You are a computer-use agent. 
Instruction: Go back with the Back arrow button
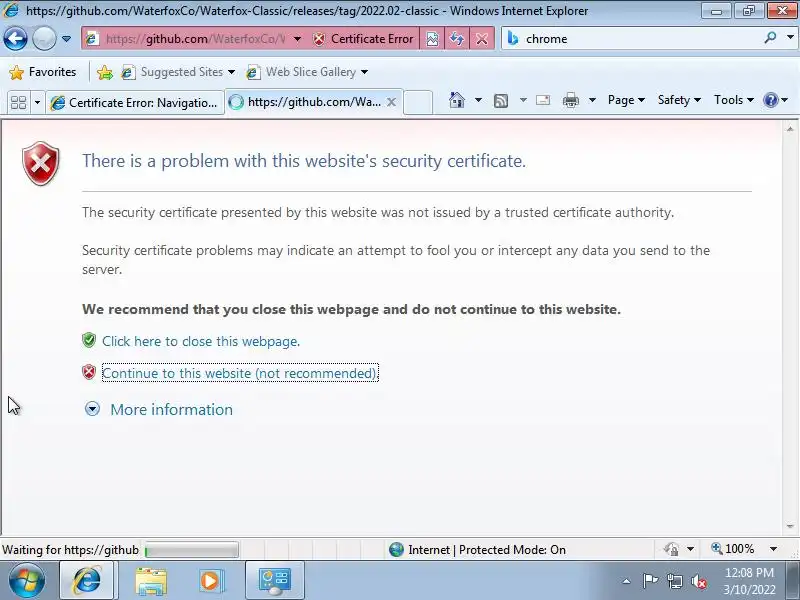coord(15,39)
